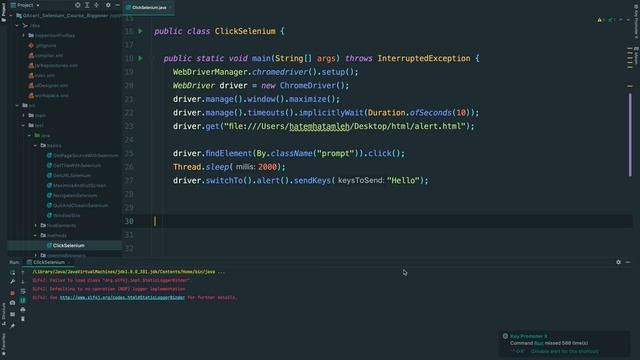Viewport: 640px width, 360px height.
Task: Hide the Run panel with the minus icon
Action: [x=628, y=262]
